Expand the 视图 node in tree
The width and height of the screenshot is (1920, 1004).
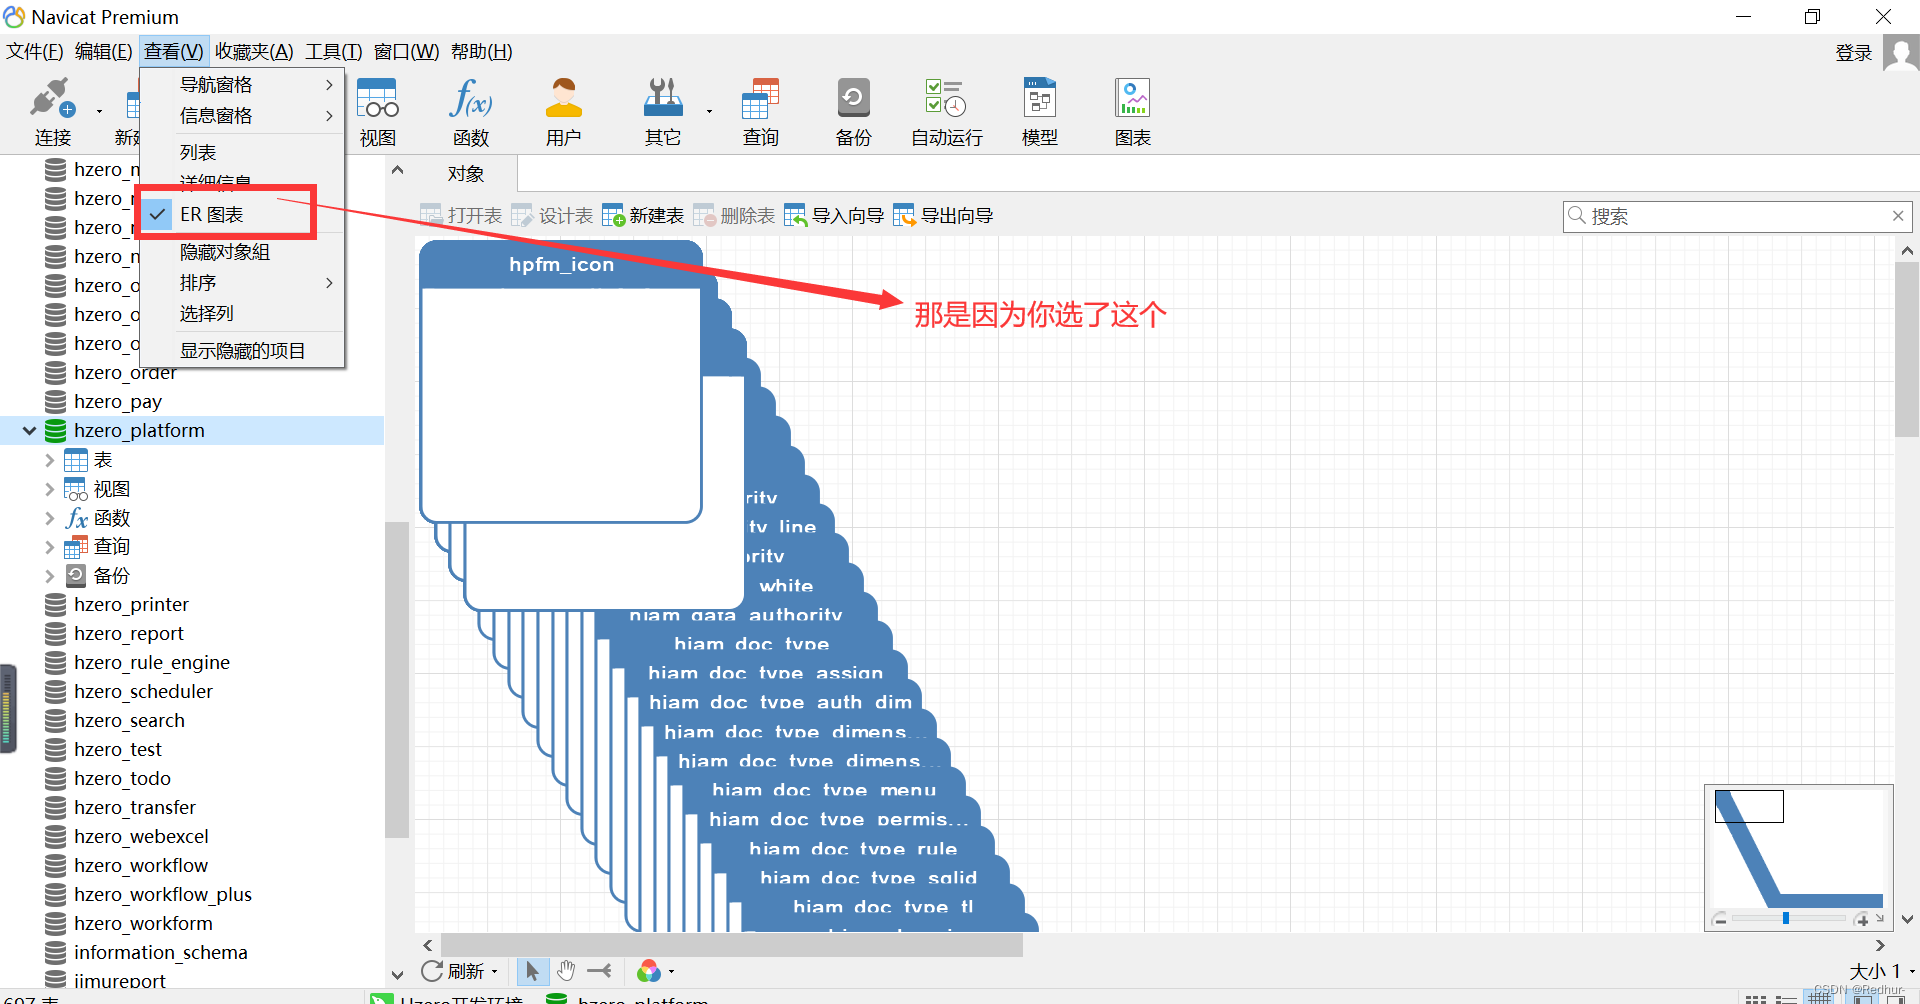pos(50,489)
